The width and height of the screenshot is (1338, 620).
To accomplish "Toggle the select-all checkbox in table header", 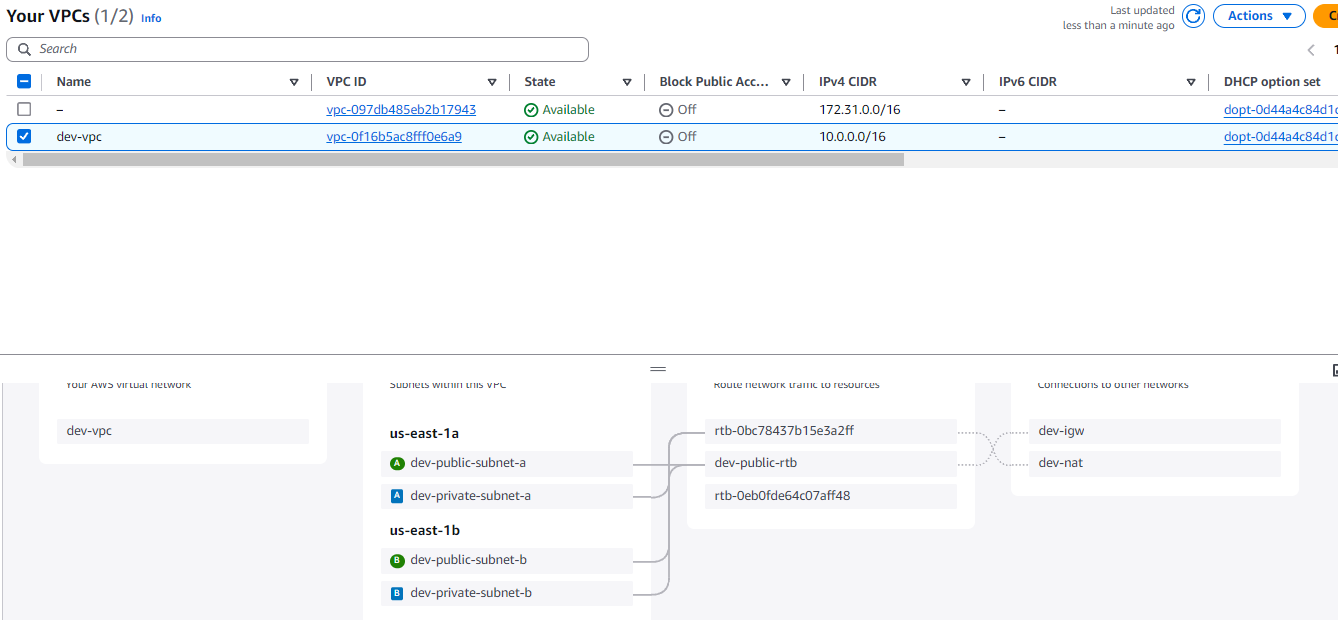I will pyautogui.click(x=24, y=82).
